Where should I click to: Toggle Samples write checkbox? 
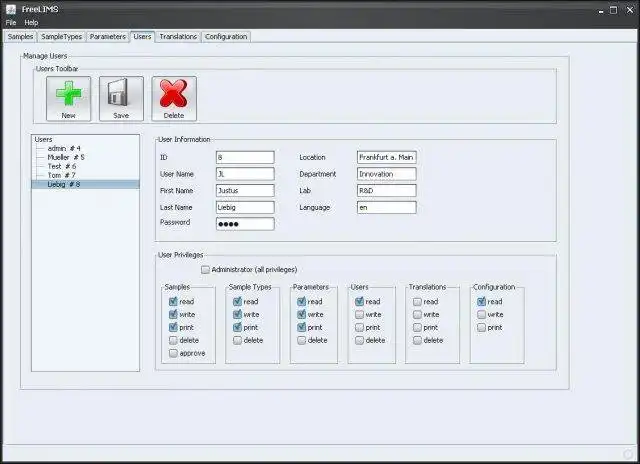173,314
